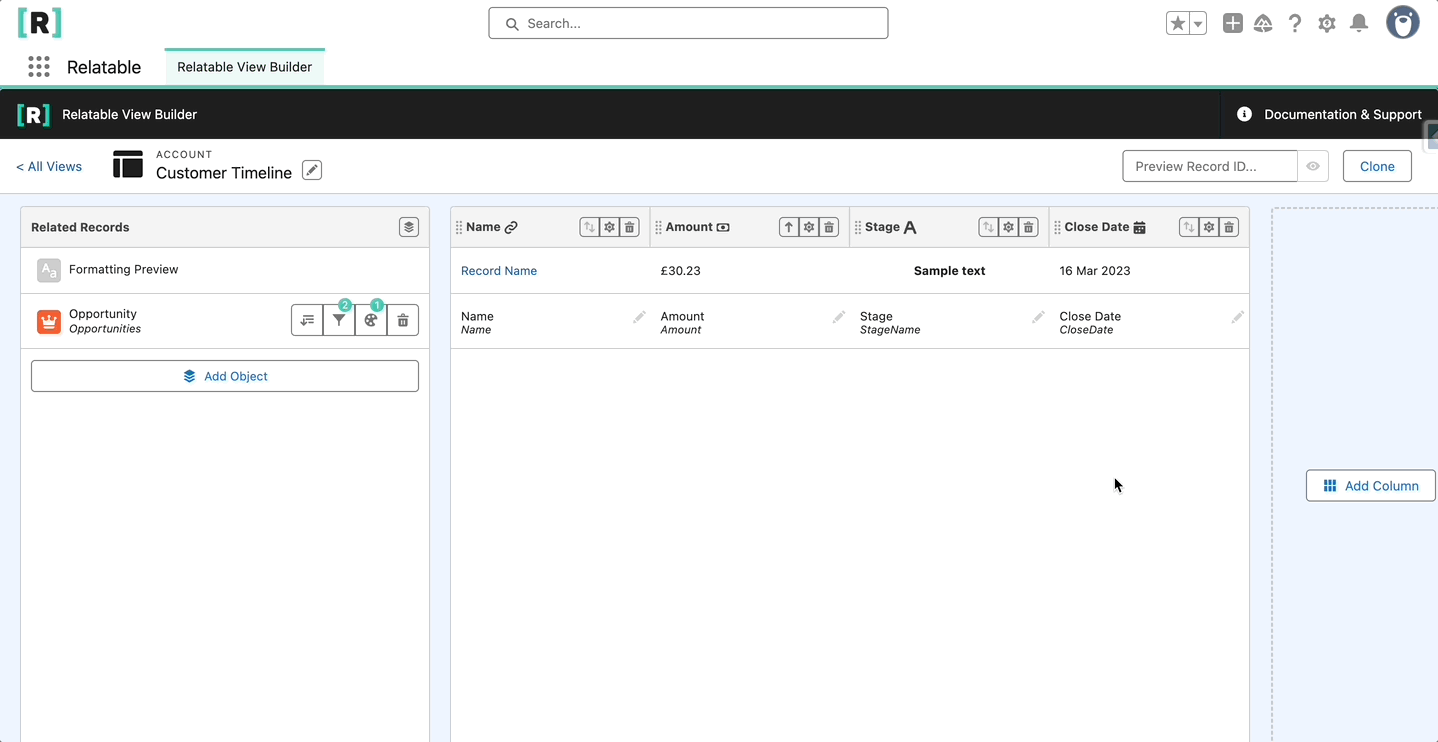The image size is (1438, 742).
Task: Open the Setup gear icon
Action: [1327, 23]
